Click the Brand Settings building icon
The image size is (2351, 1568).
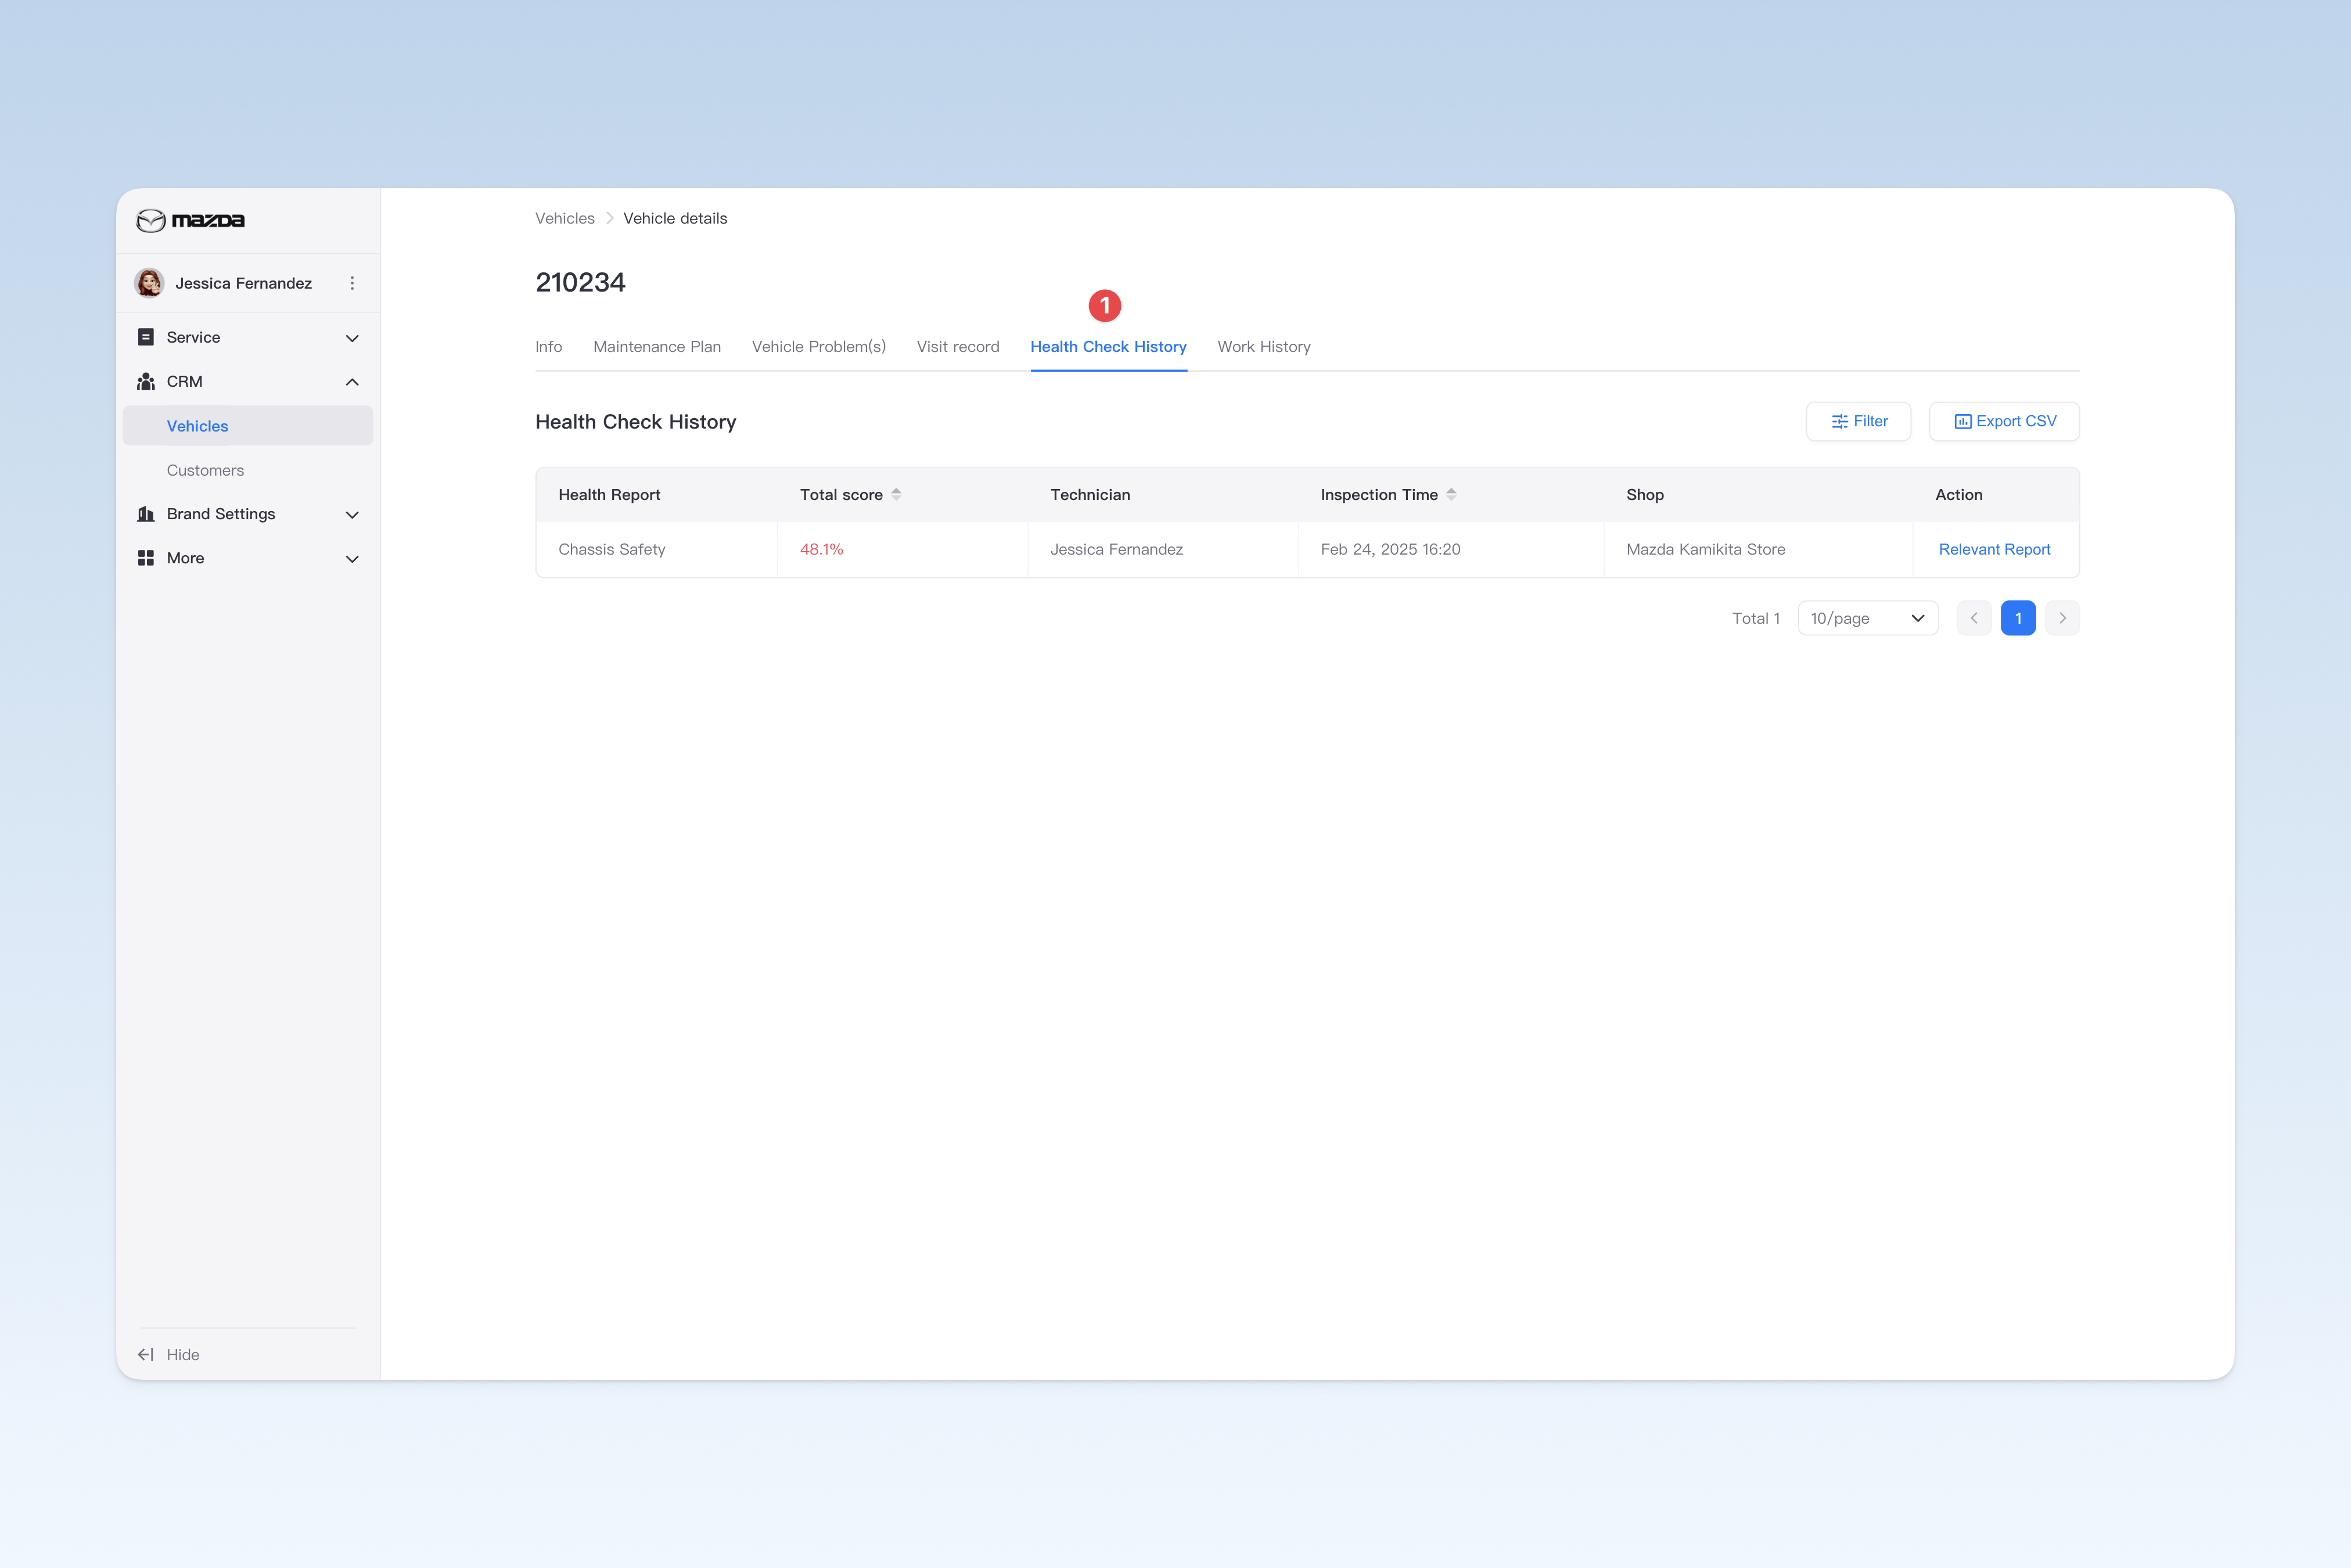click(x=146, y=514)
